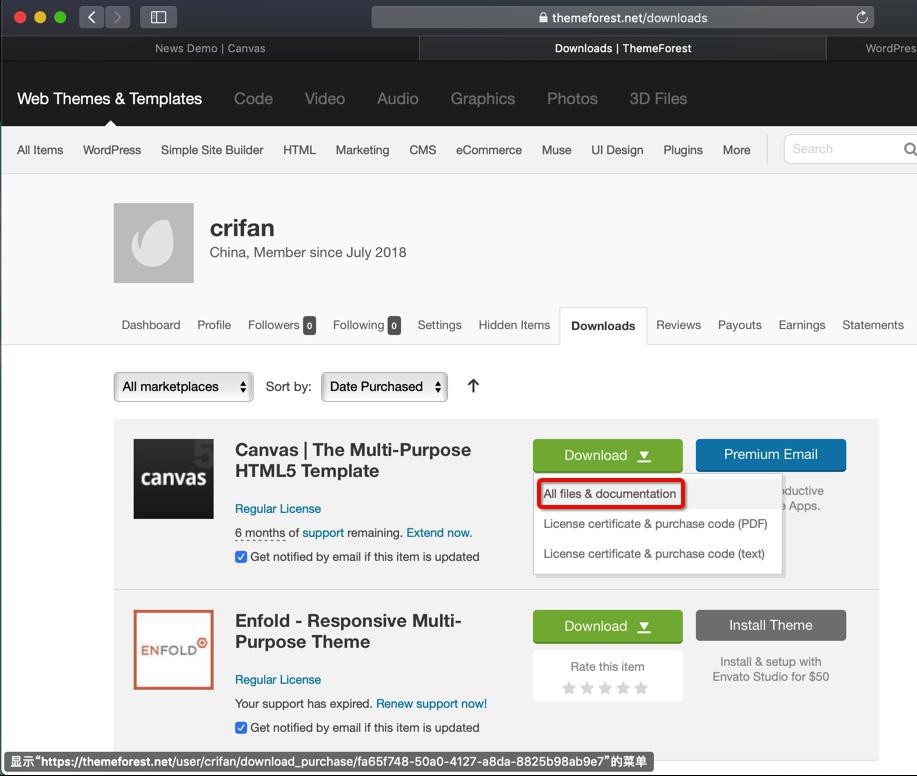The height and width of the screenshot is (776, 917).
Task: Browse the Plugins category
Action: tap(682, 150)
